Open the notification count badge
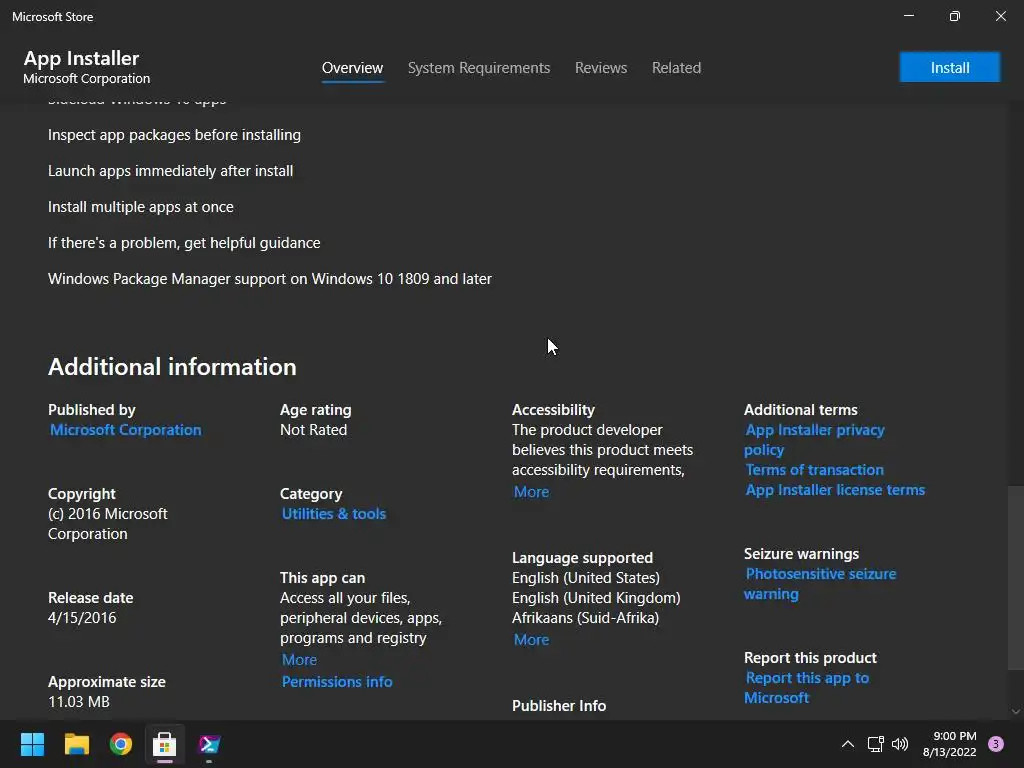 pyautogui.click(x=995, y=744)
